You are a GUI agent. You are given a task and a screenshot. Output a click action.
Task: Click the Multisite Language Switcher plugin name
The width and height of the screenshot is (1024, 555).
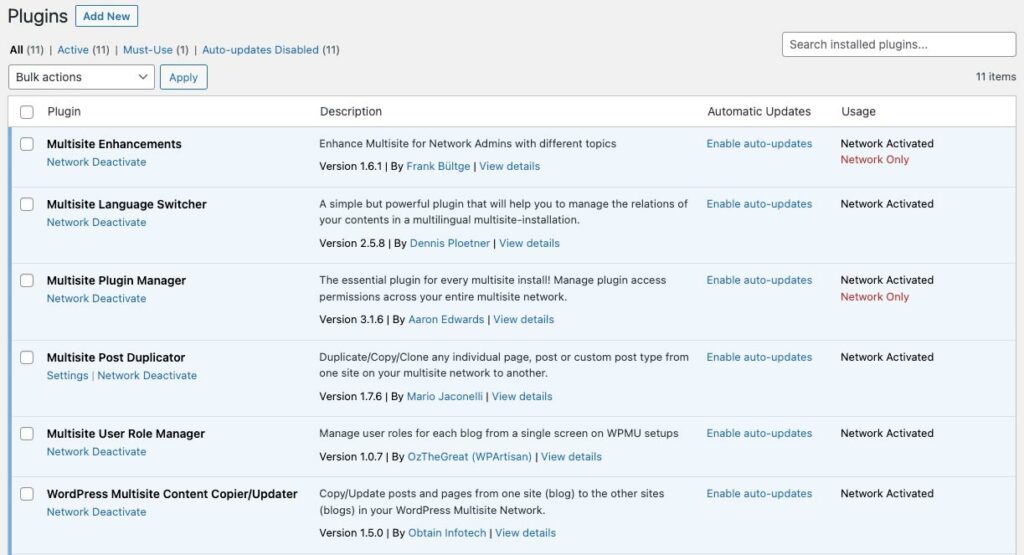[x=127, y=204]
